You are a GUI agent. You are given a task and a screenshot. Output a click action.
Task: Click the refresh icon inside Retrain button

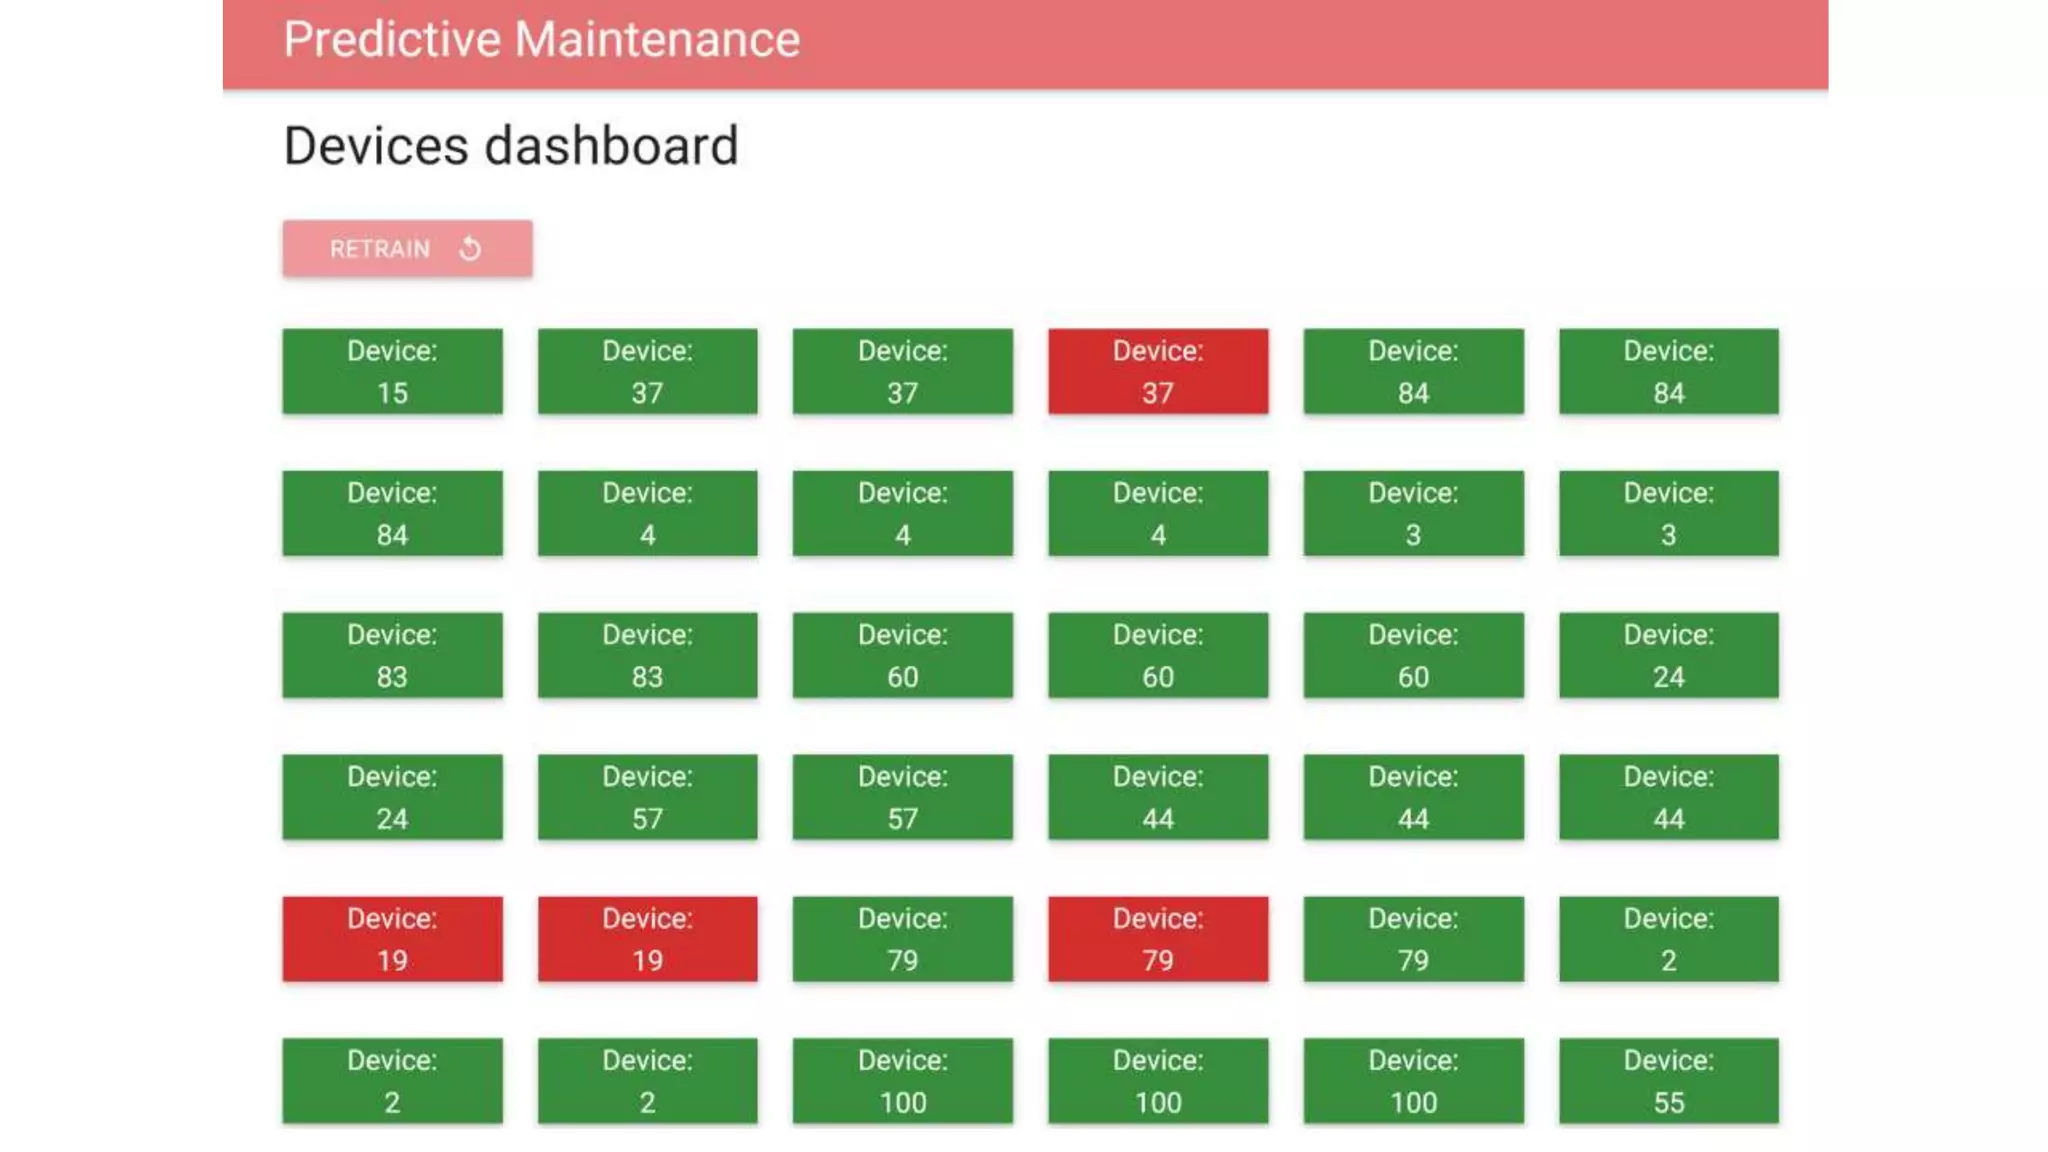[470, 249]
